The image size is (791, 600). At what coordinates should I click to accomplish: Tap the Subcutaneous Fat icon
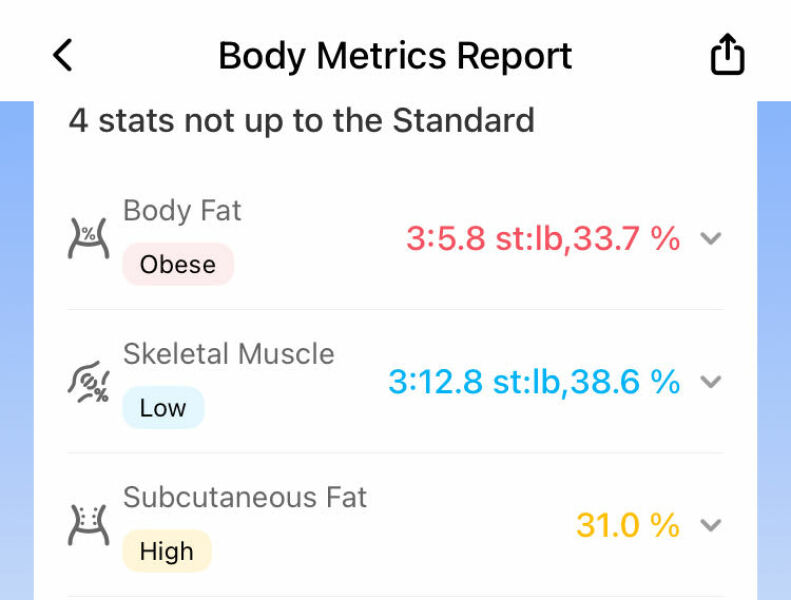pos(88,525)
